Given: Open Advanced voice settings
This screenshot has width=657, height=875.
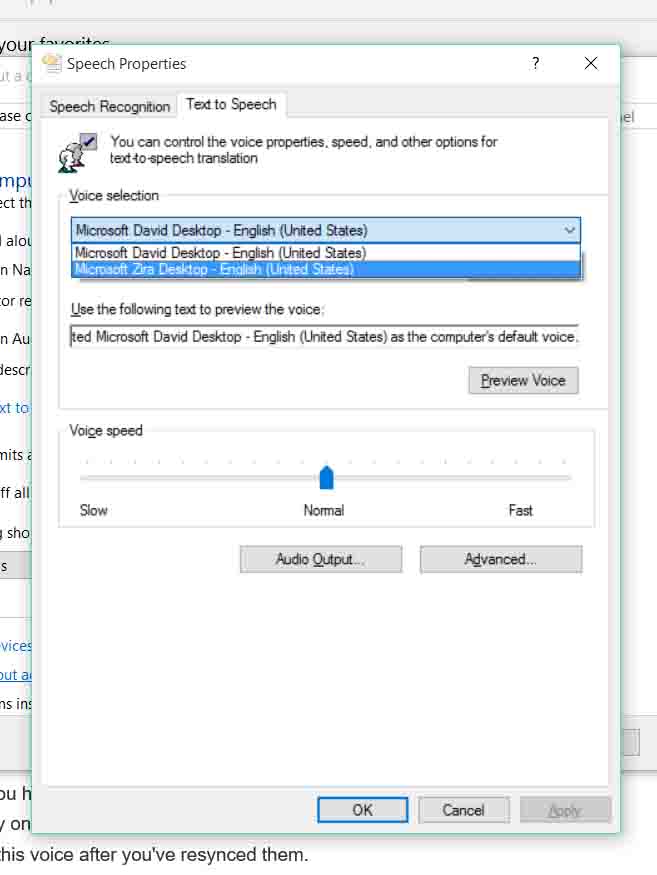Looking at the screenshot, I should coord(501,559).
